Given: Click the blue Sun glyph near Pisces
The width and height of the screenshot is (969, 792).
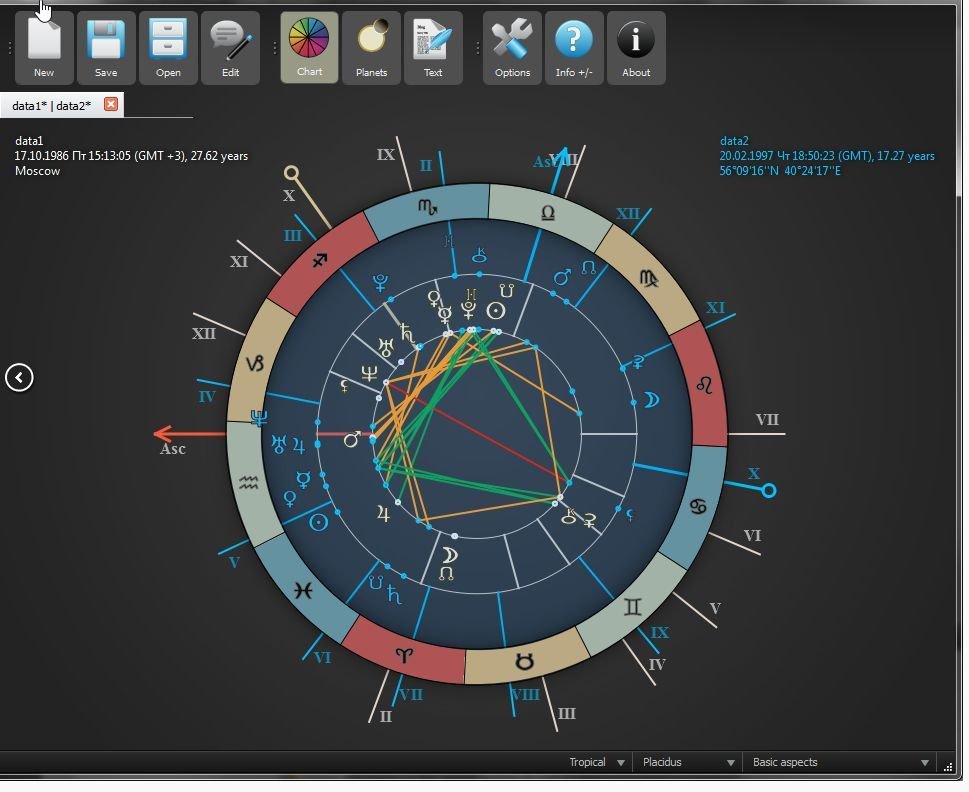Looking at the screenshot, I should coord(319,523).
